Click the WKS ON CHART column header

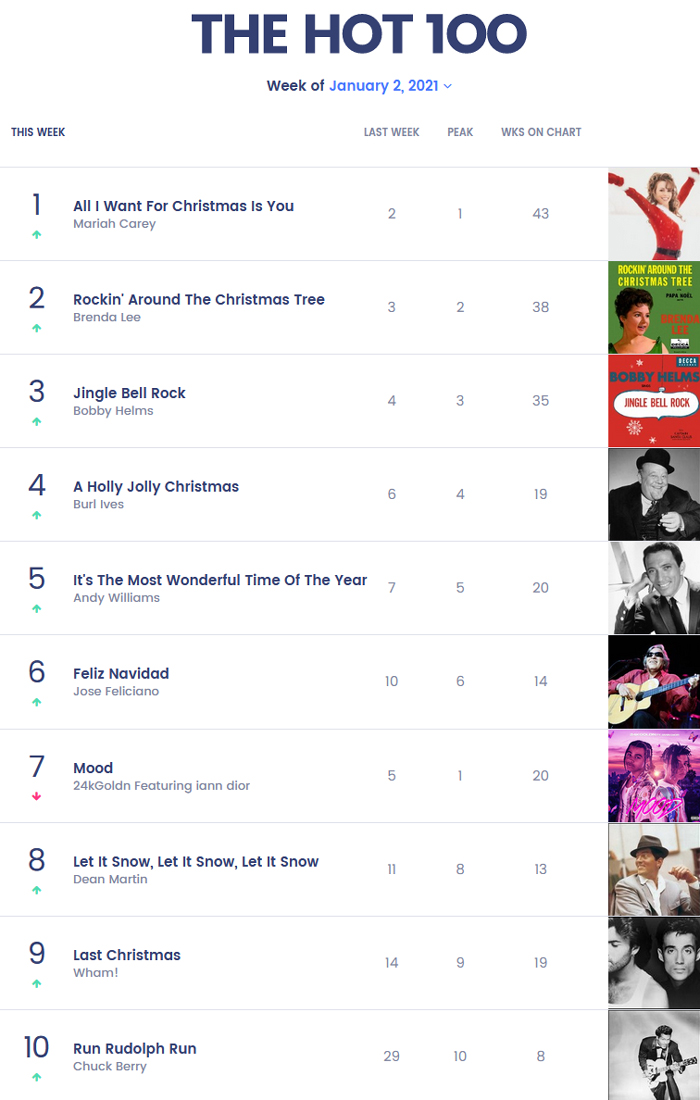pyautogui.click(x=541, y=132)
